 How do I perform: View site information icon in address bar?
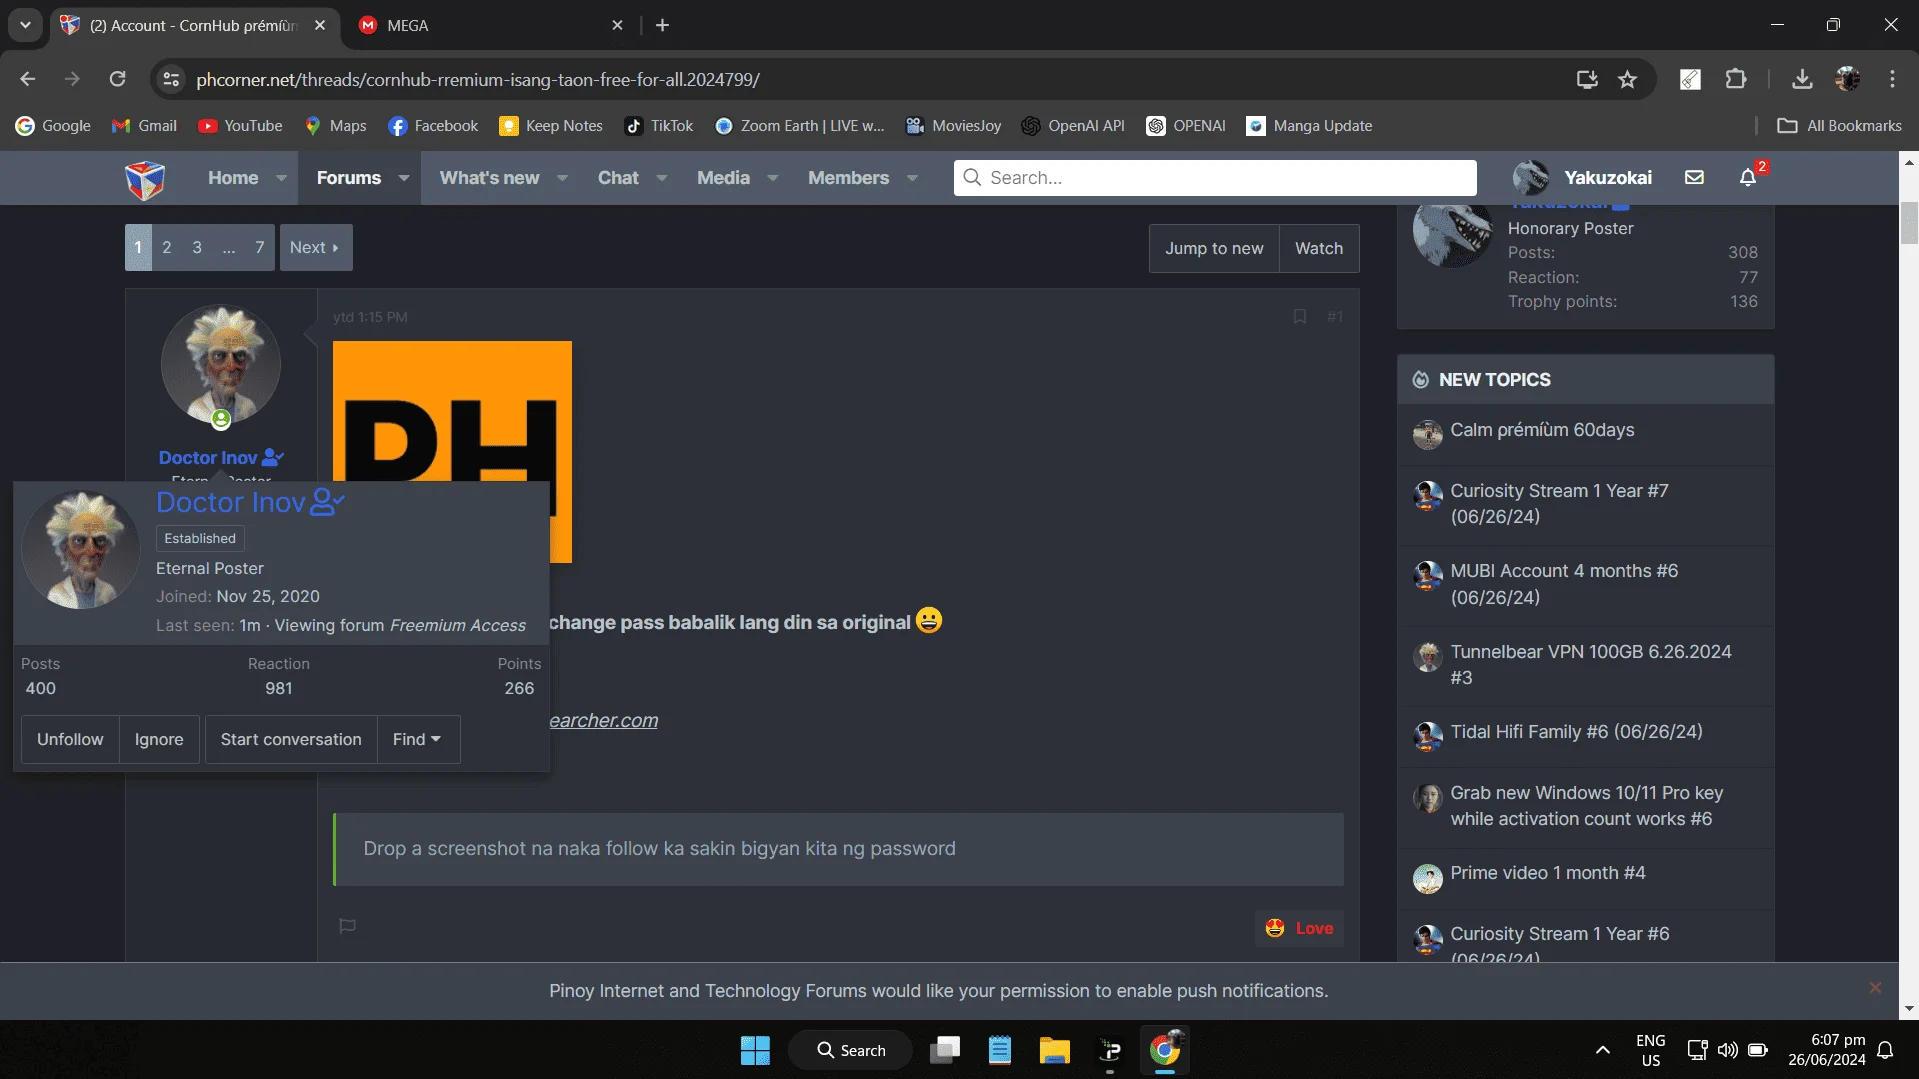pos(172,79)
